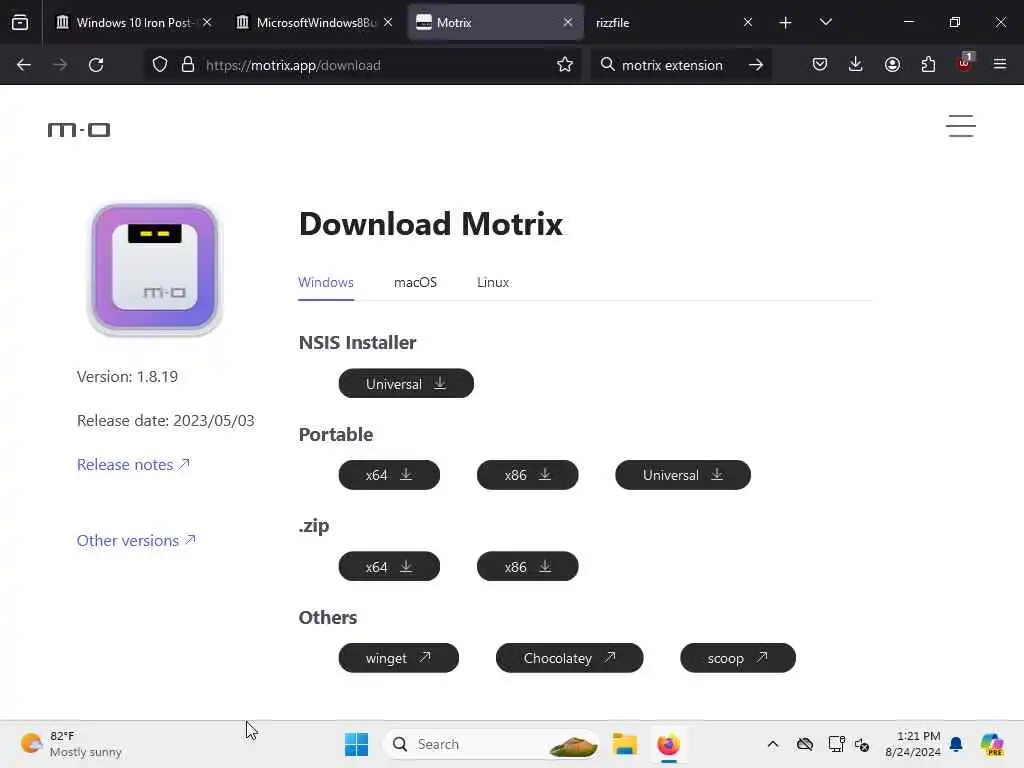This screenshot has height=768, width=1024.
Task: Open the Windows Start menu
Action: (x=357, y=744)
